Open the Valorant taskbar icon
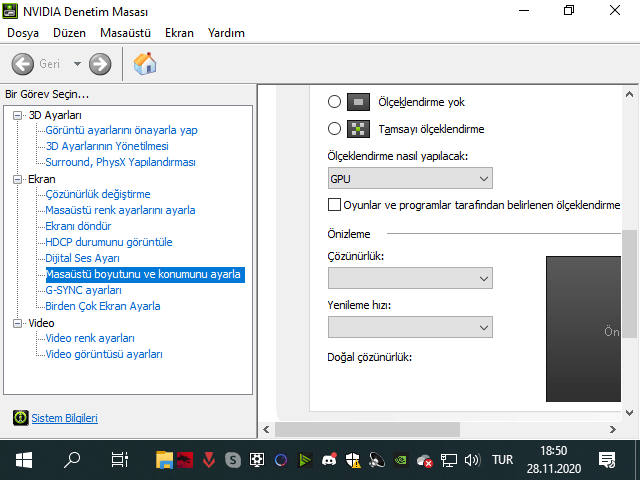This screenshot has width=640, height=480. [209, 460]
